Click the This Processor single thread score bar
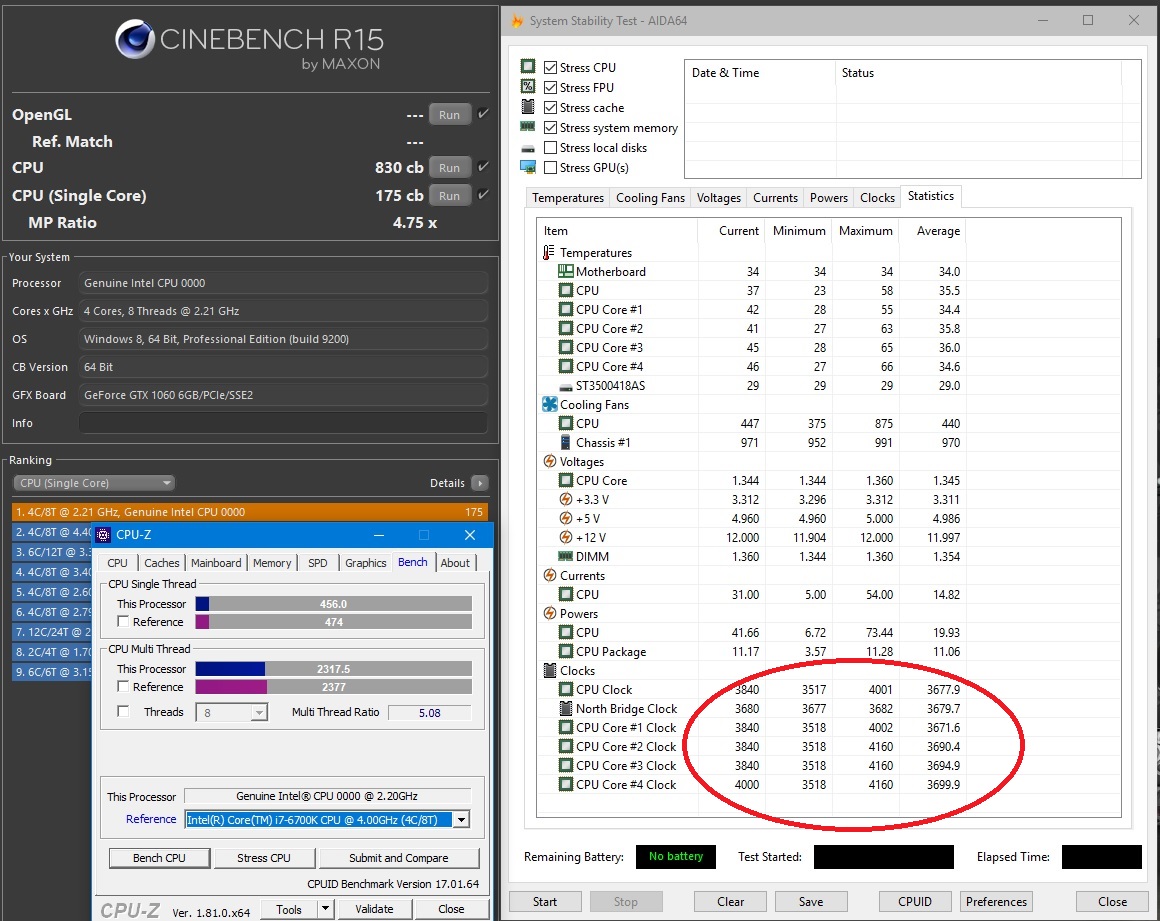 coord(334,604)
